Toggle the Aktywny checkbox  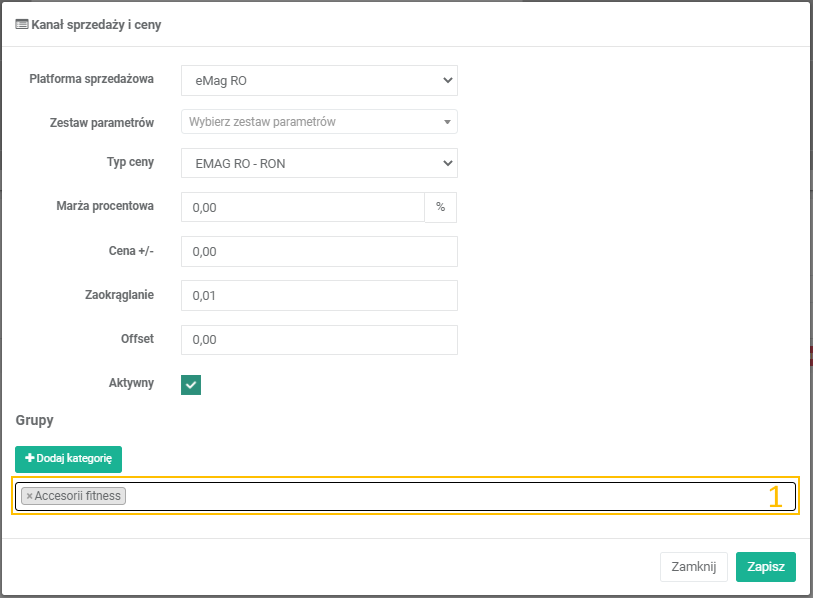191,384
